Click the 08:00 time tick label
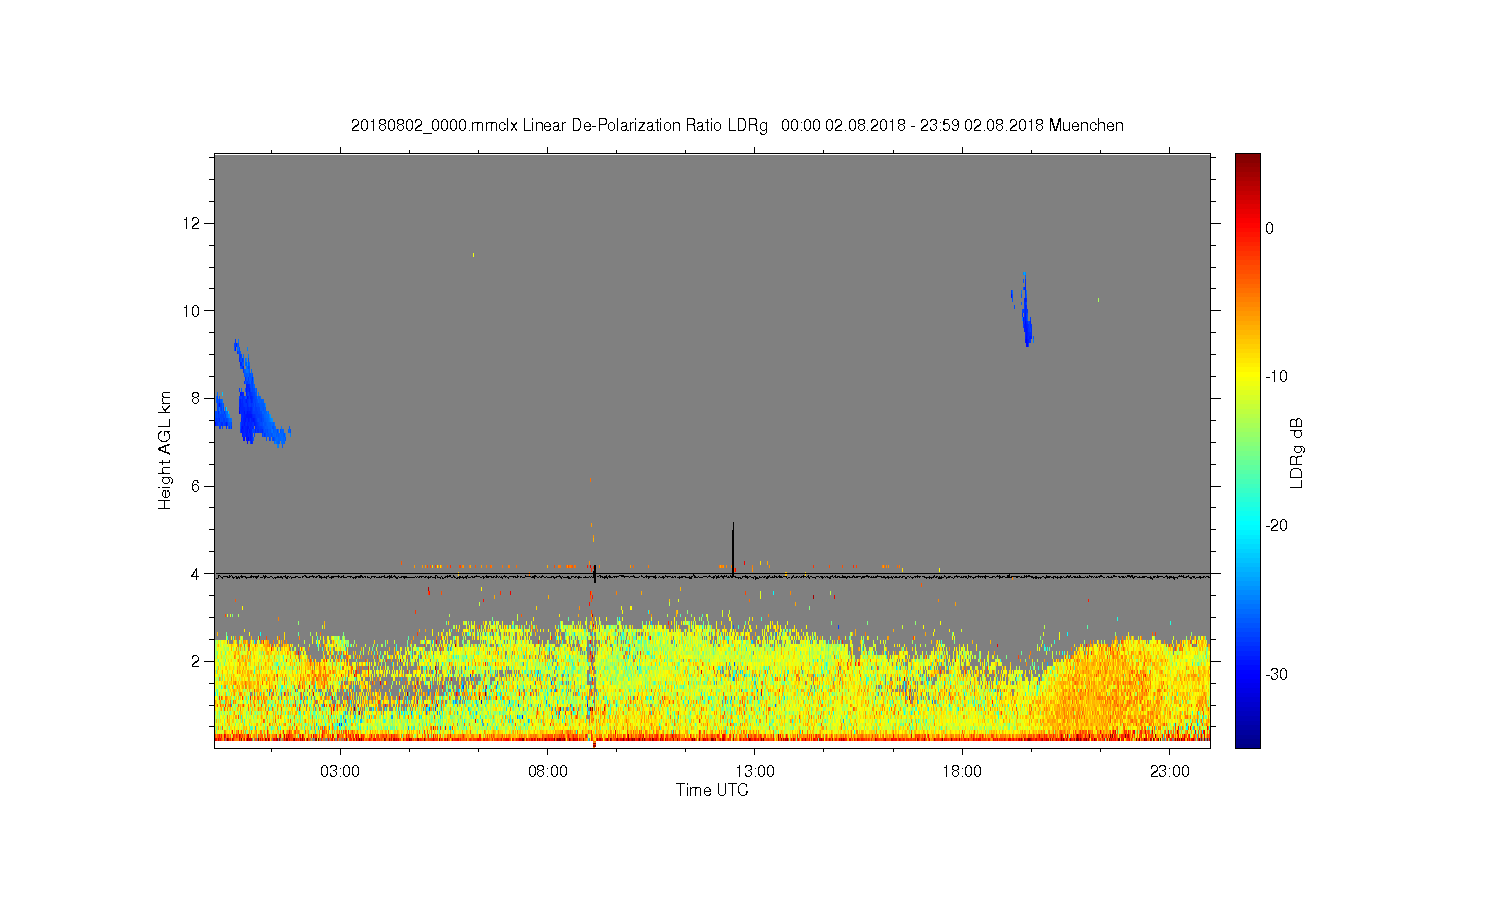This screenshot has height=900, width=1500. [548, 772]
